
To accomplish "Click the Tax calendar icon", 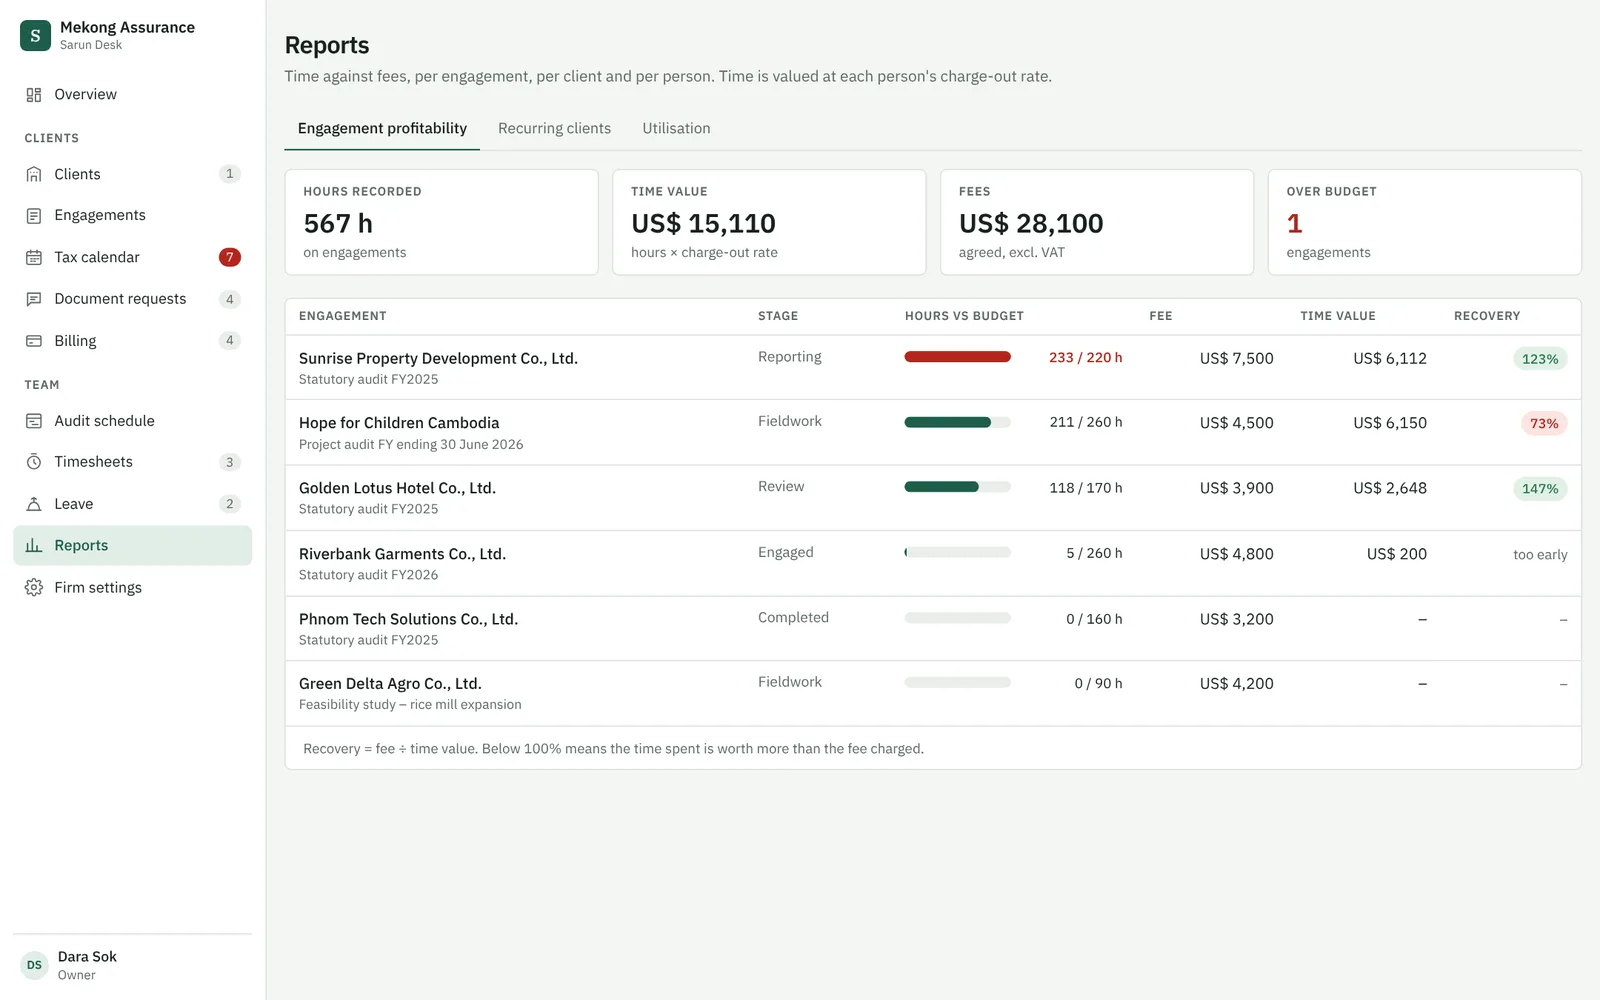I will coord(34,257).
